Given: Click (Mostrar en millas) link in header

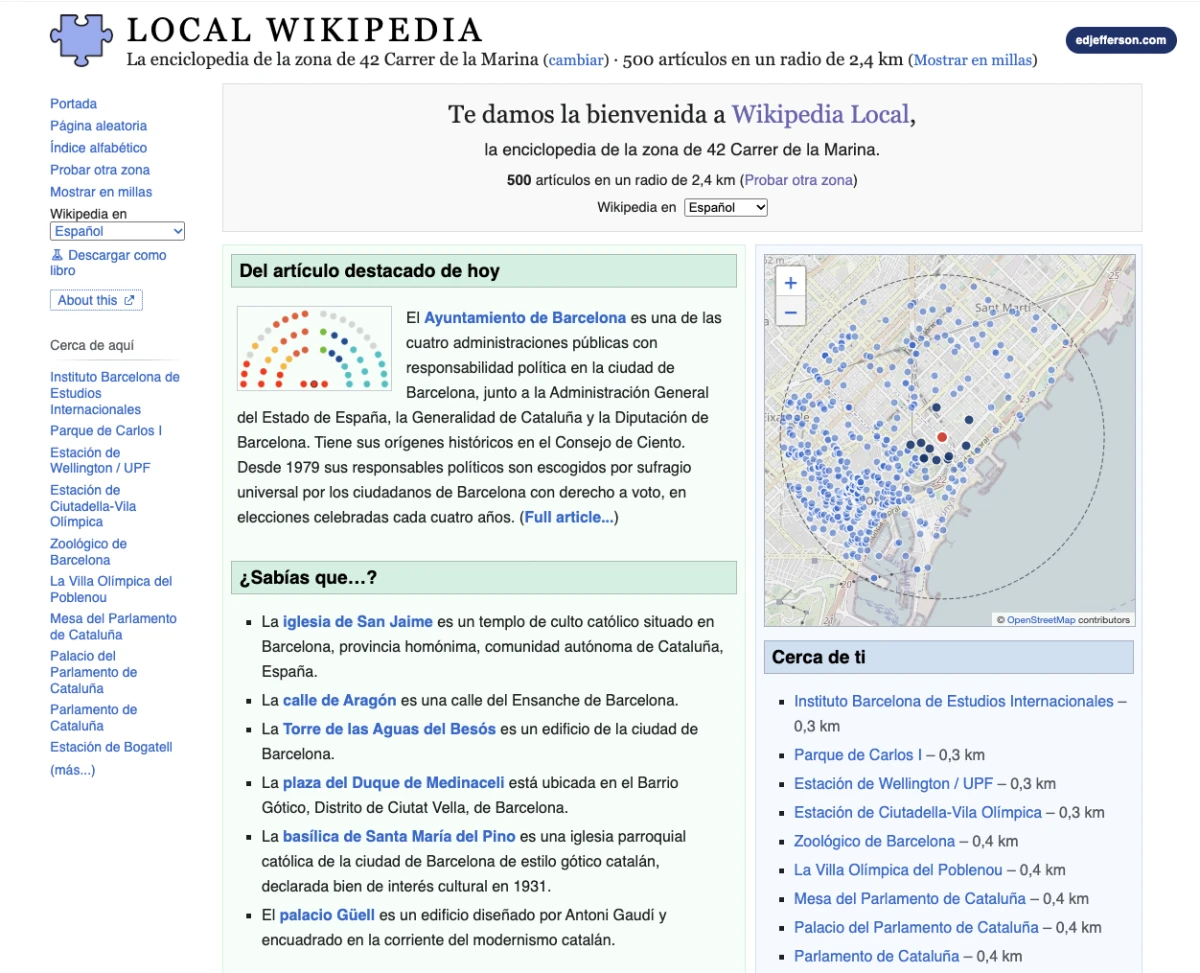Looking at the screenshot, I should (x=972, y=60).
